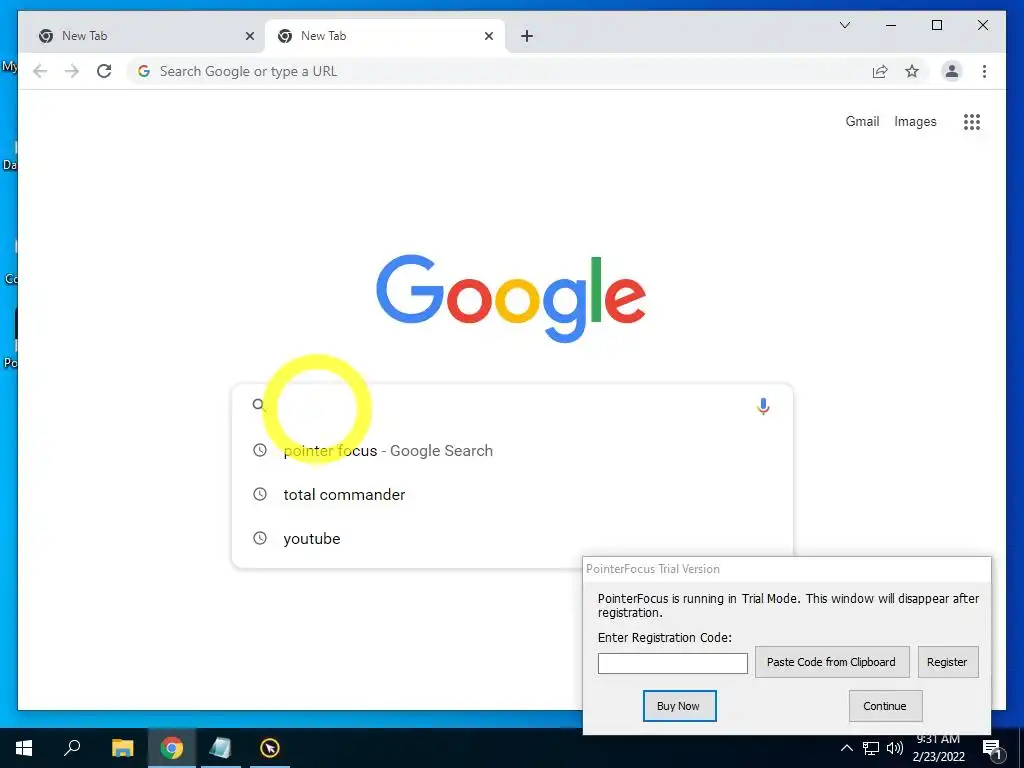
Task: Open the Chrome profile avatar
Action: click(952, 71)
